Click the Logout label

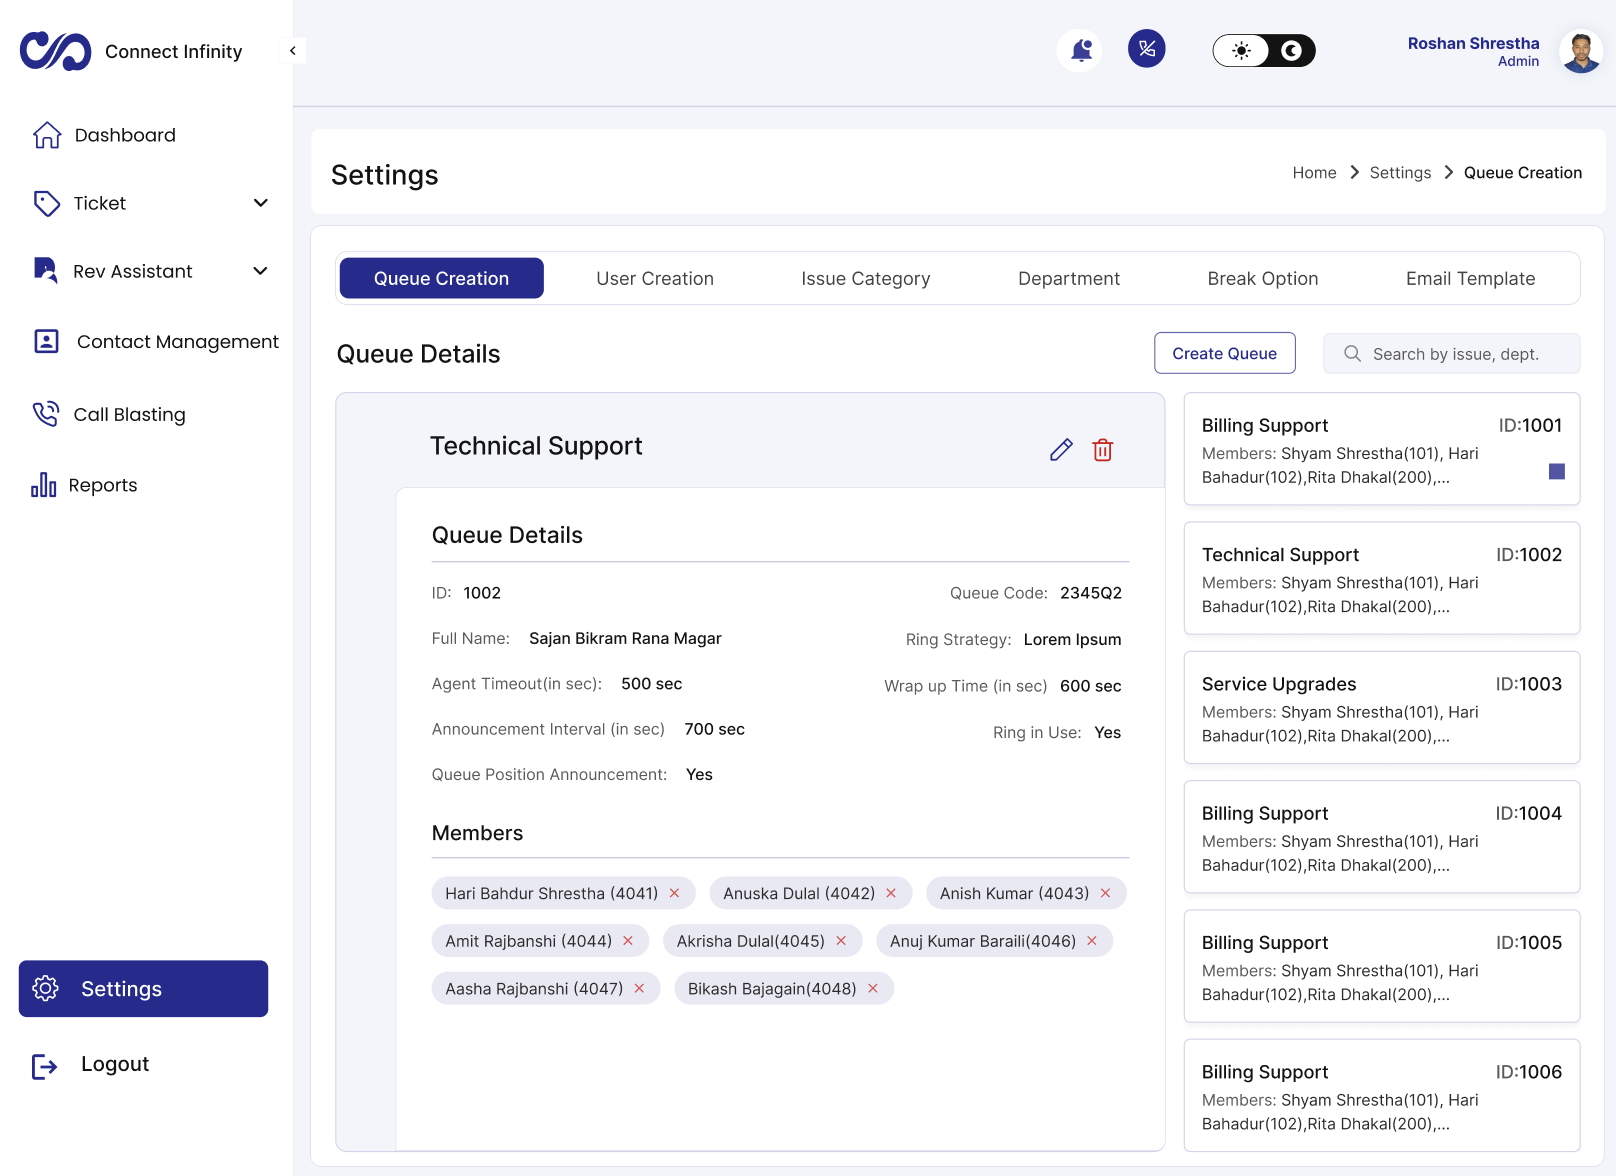point(115,1064)
